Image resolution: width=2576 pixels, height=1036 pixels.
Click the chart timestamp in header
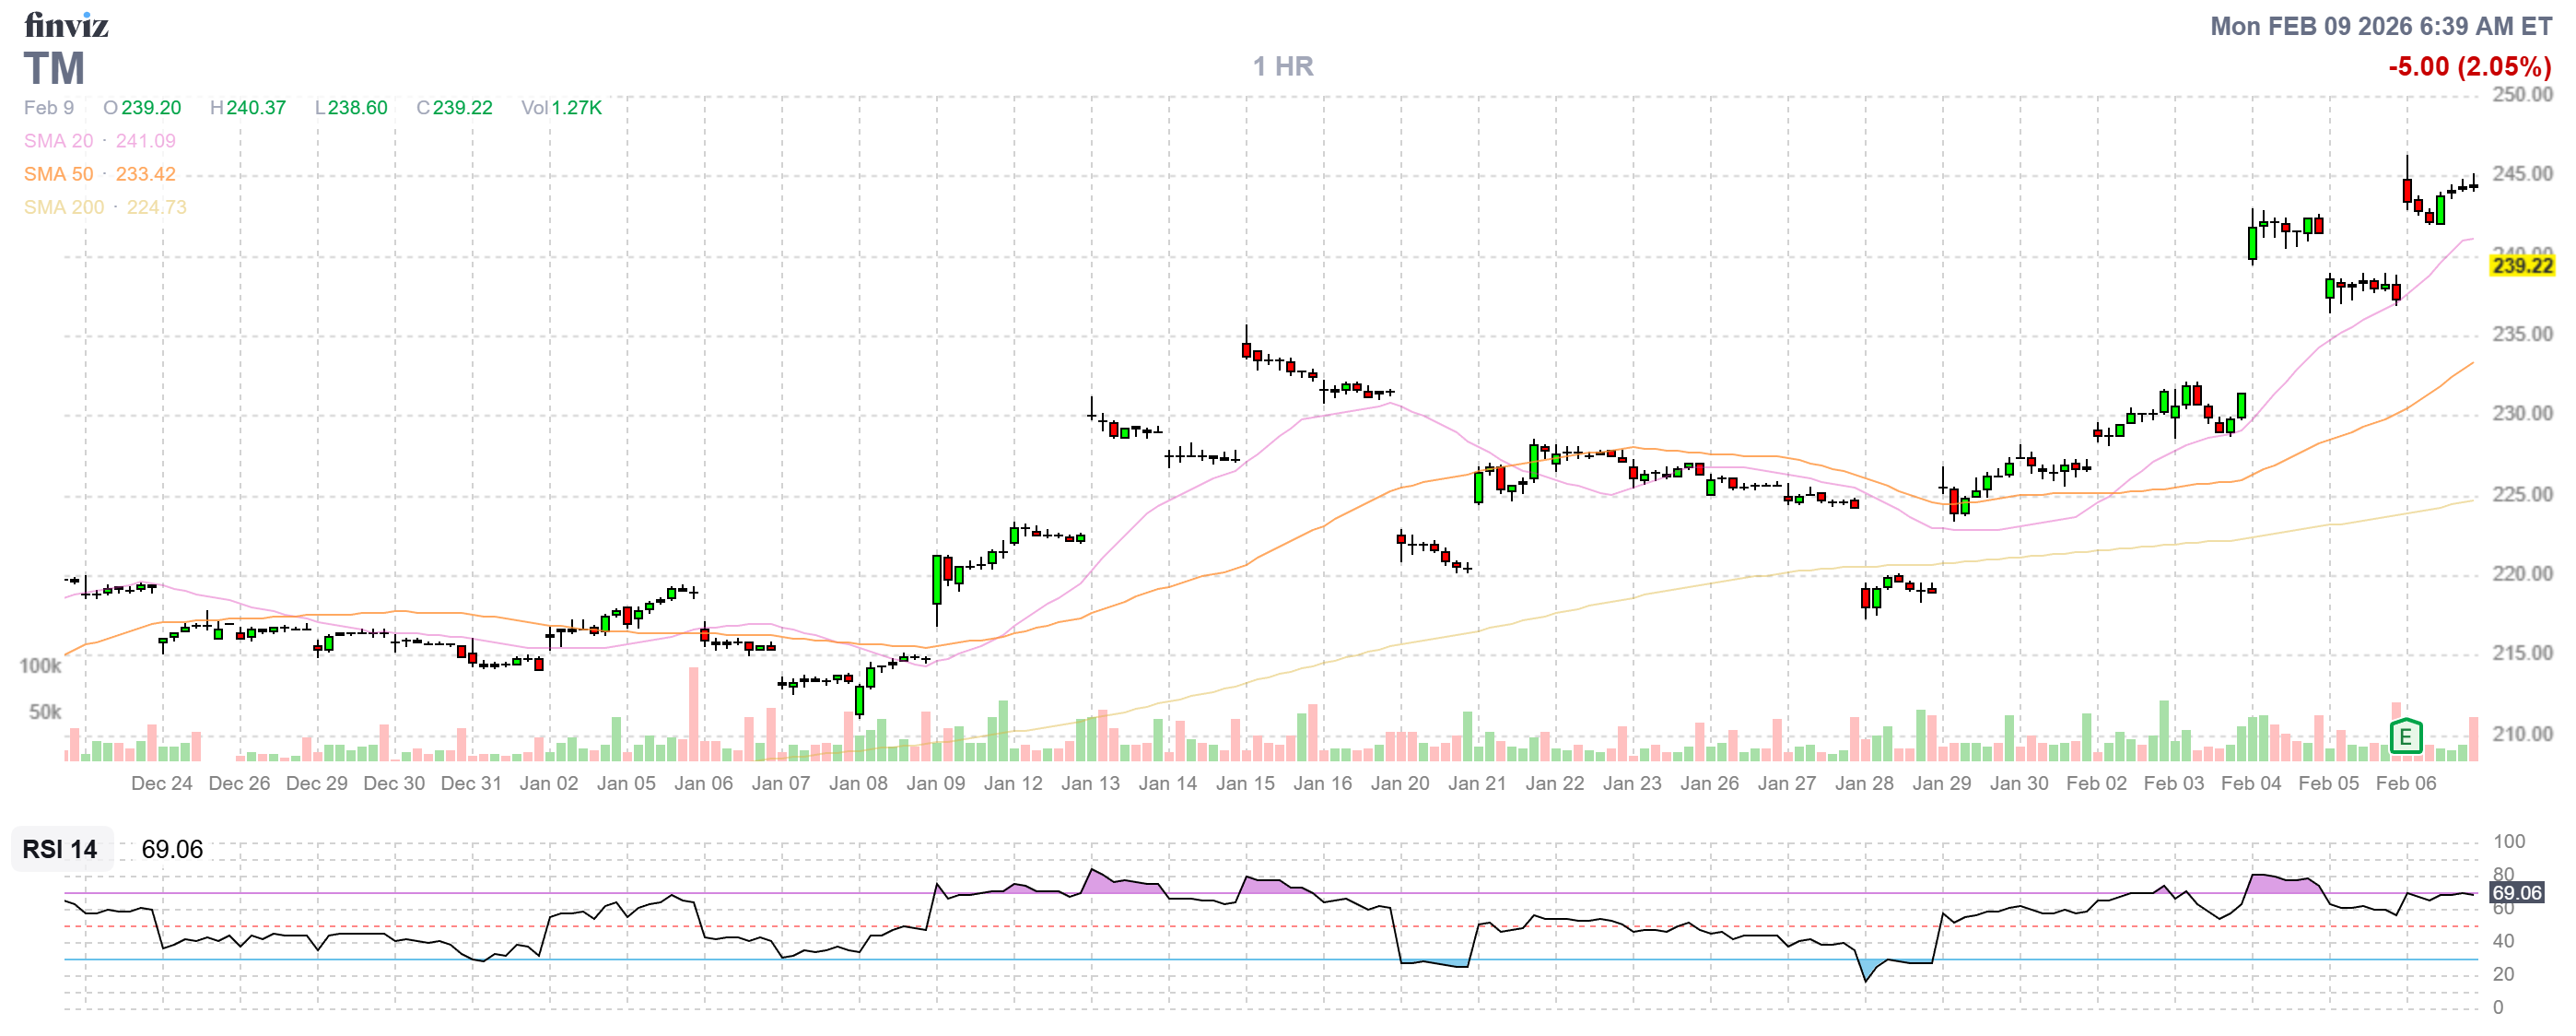(2380, 26)
